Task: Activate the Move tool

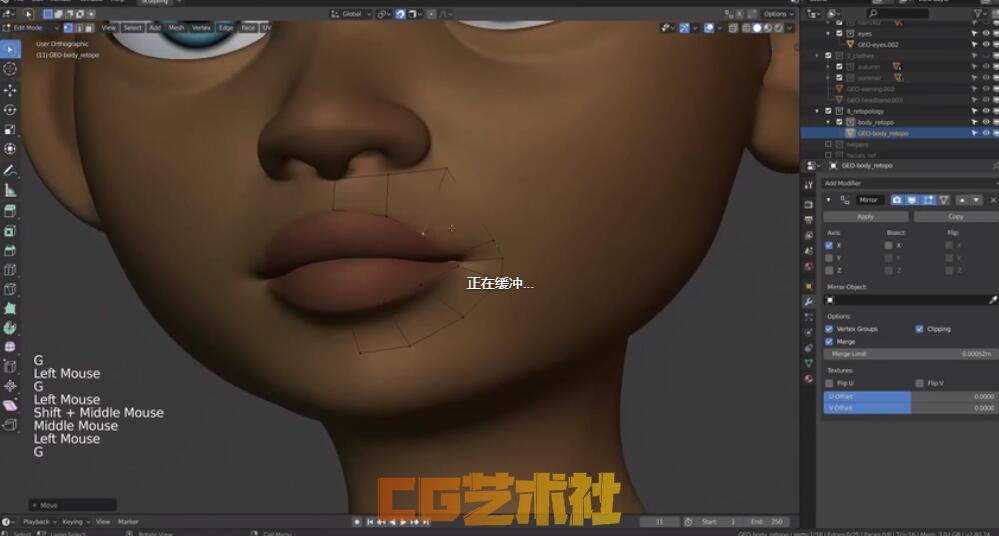Action: 10,90
